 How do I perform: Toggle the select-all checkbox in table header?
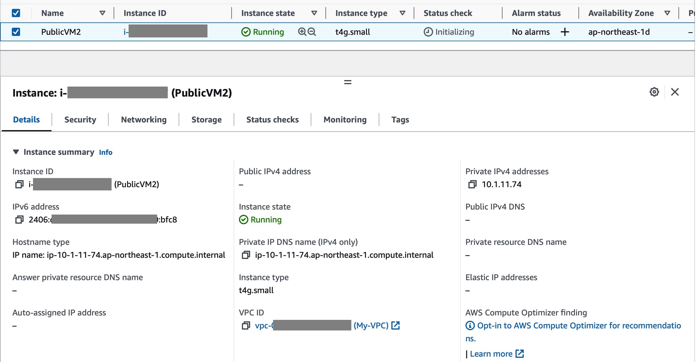[x=16, y=13]
